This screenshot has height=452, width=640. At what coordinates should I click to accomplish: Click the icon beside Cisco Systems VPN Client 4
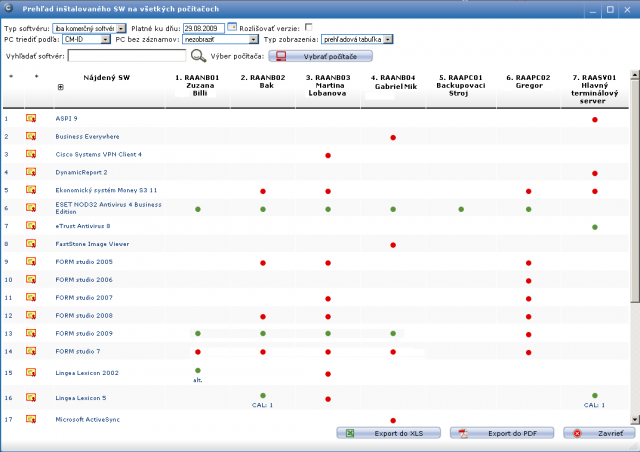tap(31, 154)
